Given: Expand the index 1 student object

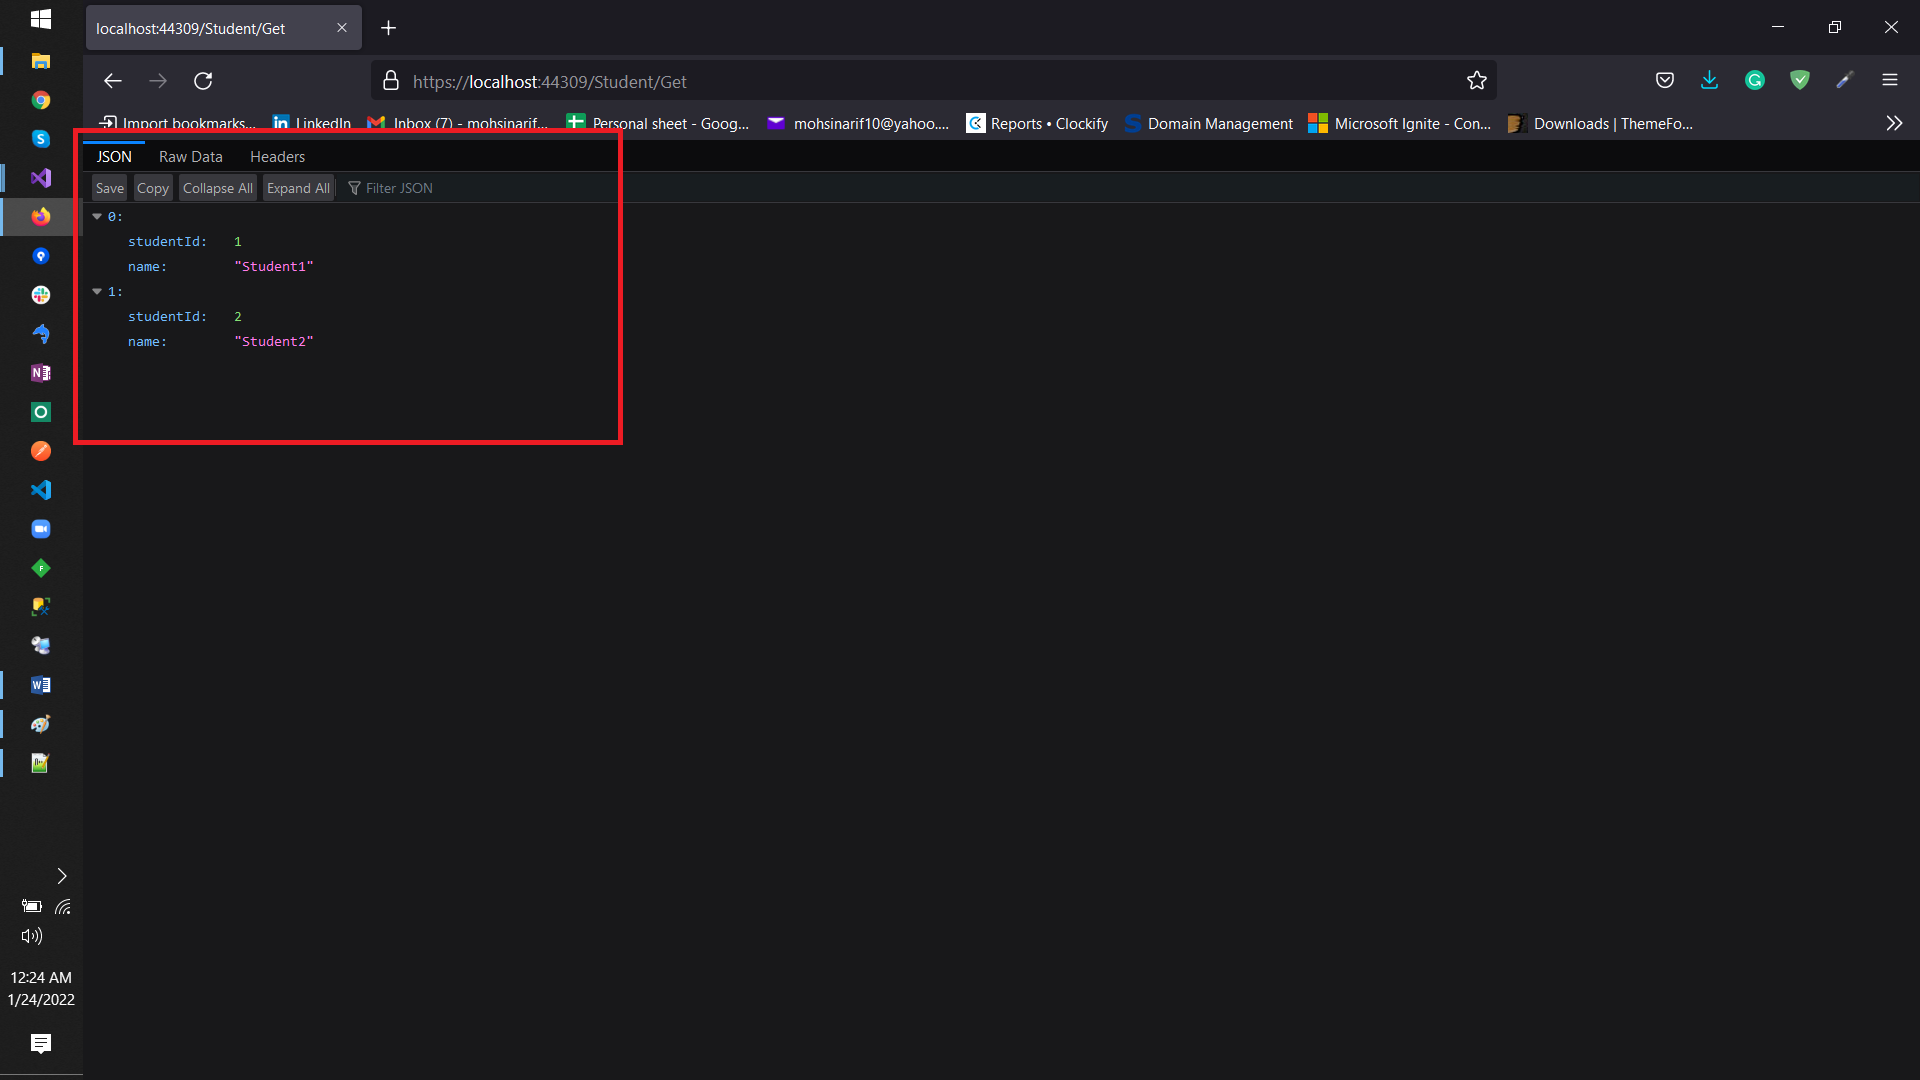Looking at the screenshot, I should click(x=99, y=290).
